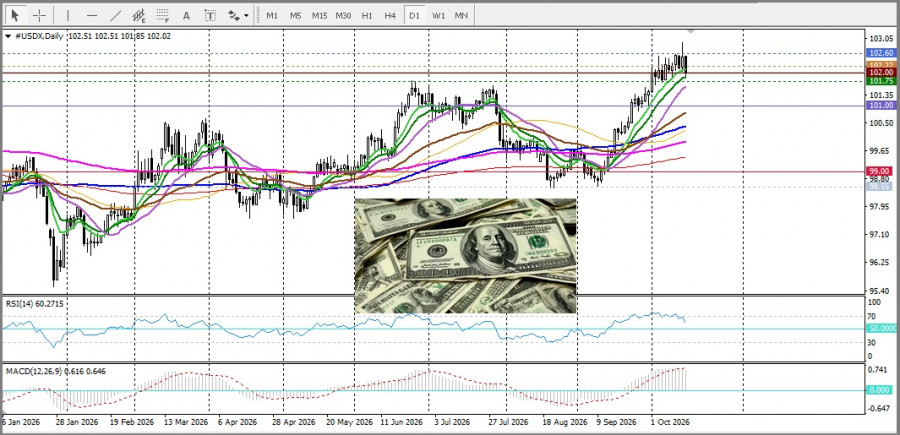Switch to H4 timeframe
This screenshot has height=435, width=900.
390,15
